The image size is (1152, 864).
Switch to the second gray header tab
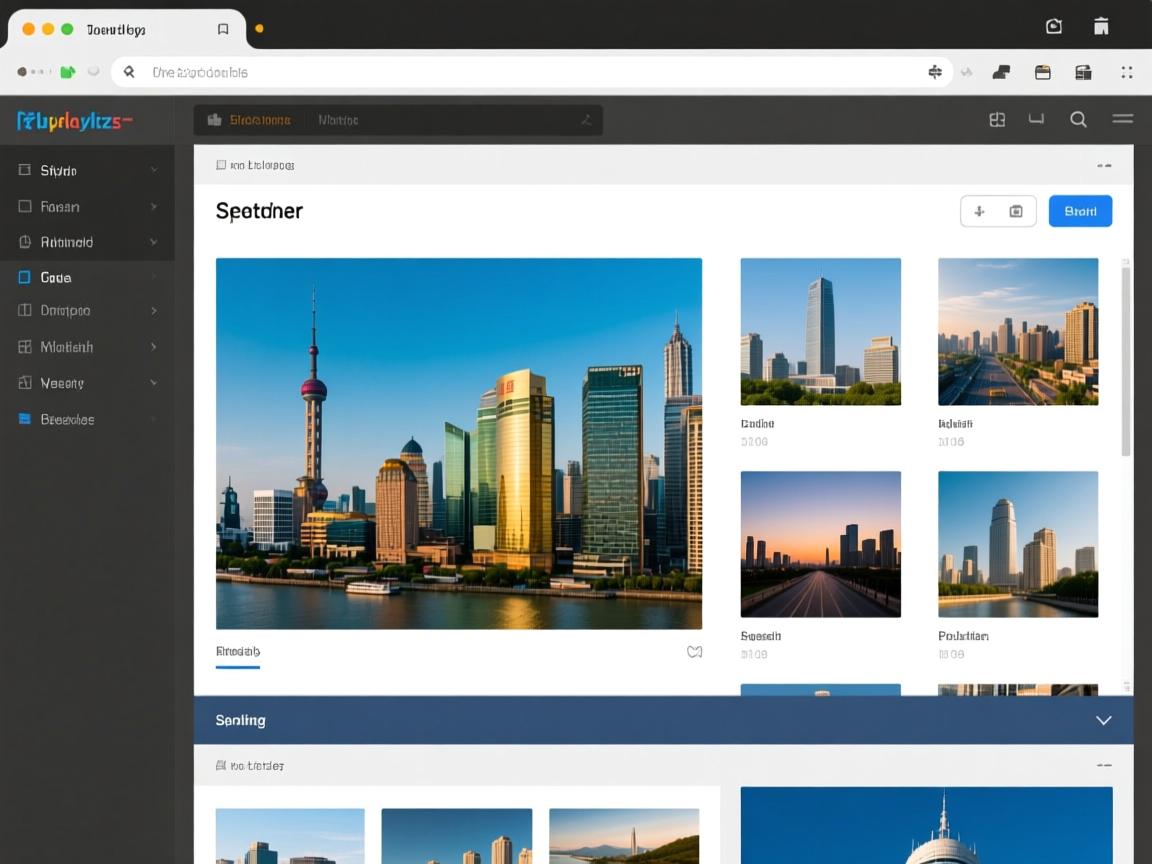[x=338, y=120]
